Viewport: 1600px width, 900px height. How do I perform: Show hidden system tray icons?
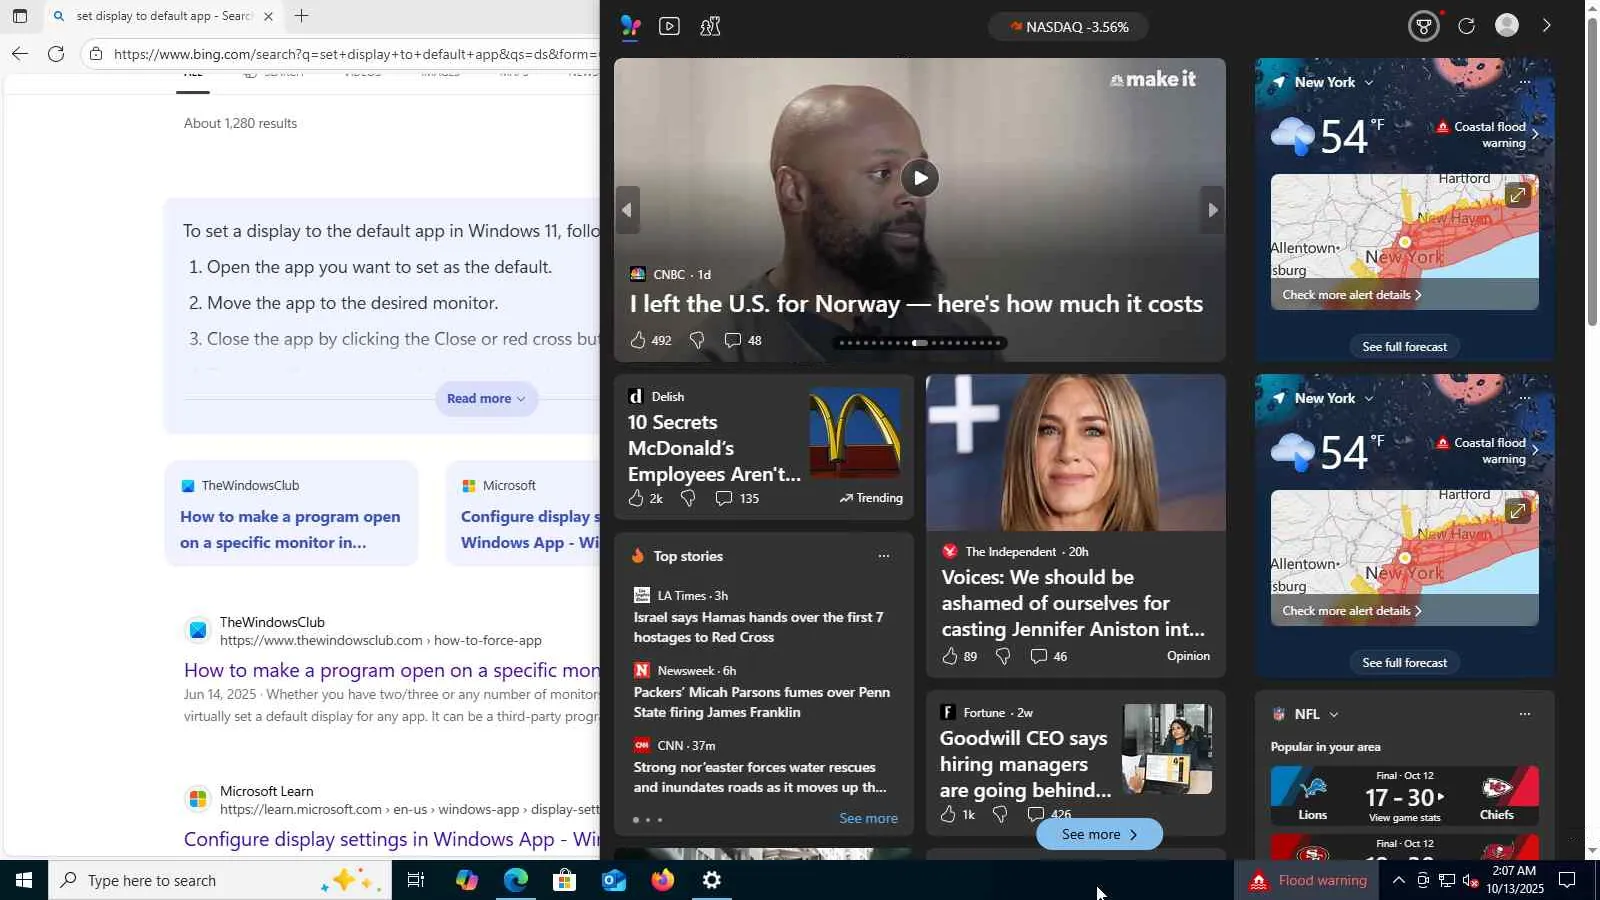pyautogui.click(x=1398, y=880)
